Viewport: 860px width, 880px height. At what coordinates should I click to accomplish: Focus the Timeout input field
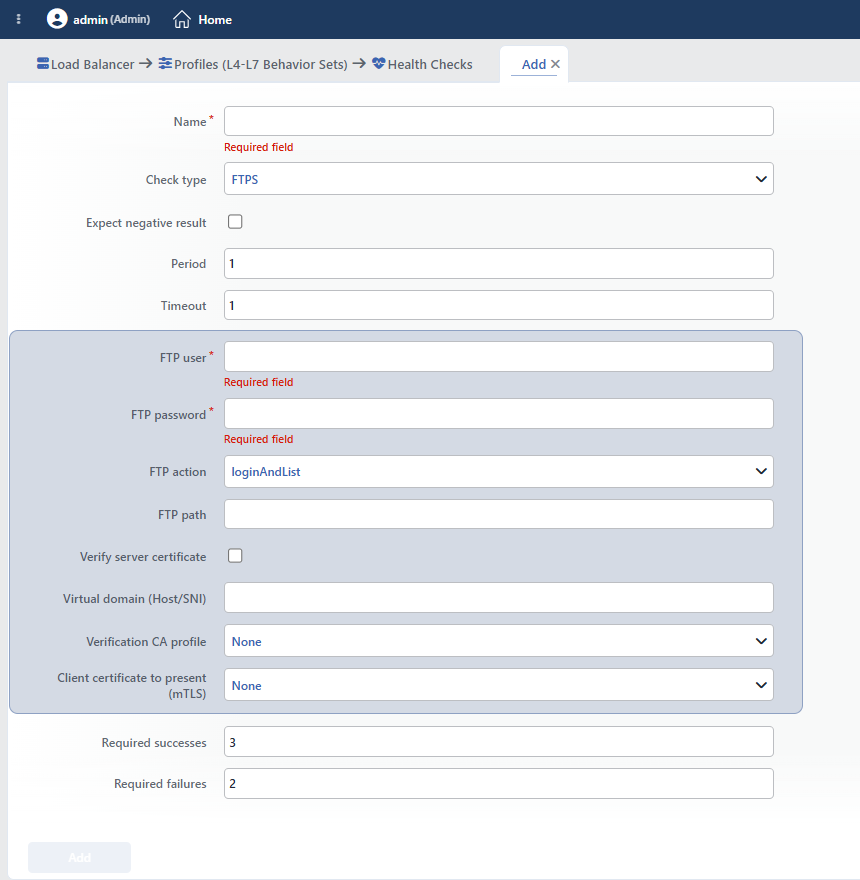pos(498,305)
